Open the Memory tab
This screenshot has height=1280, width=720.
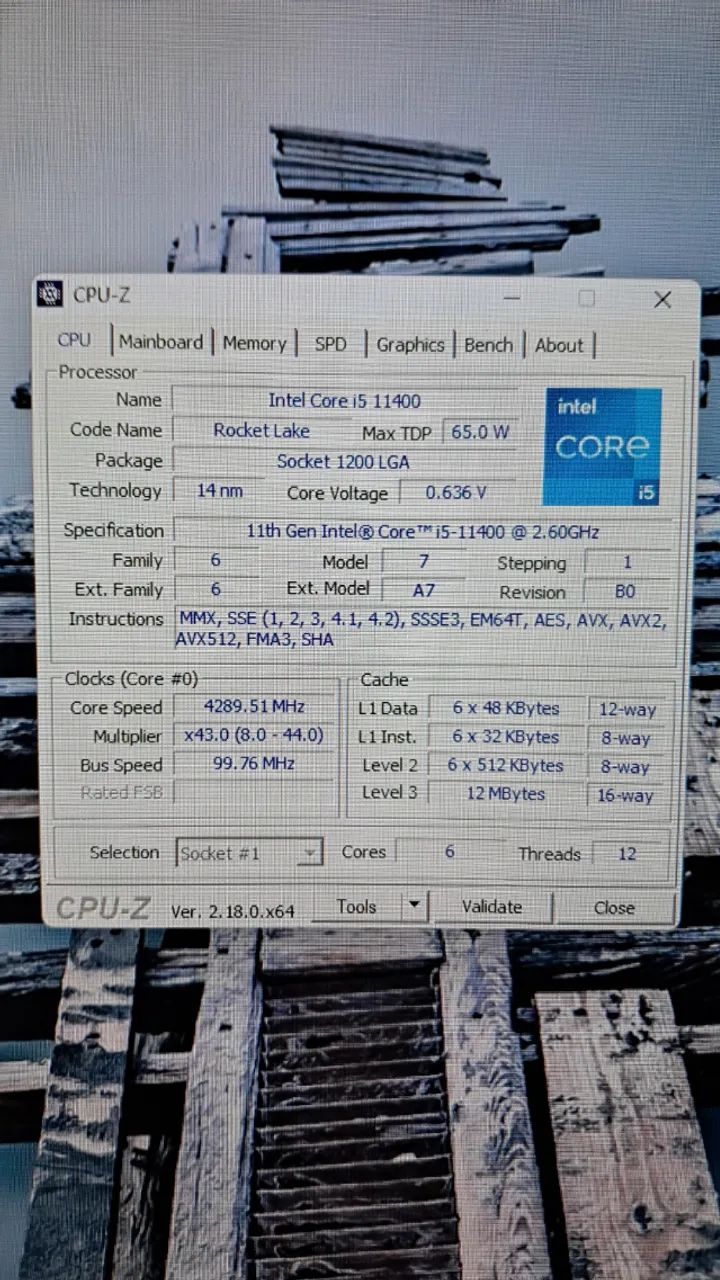click(x=254, y=343)
